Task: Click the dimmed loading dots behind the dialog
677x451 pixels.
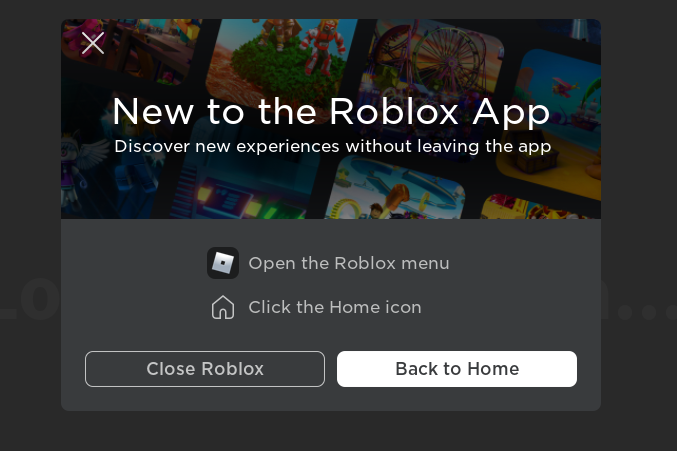Action: [643, 312]
